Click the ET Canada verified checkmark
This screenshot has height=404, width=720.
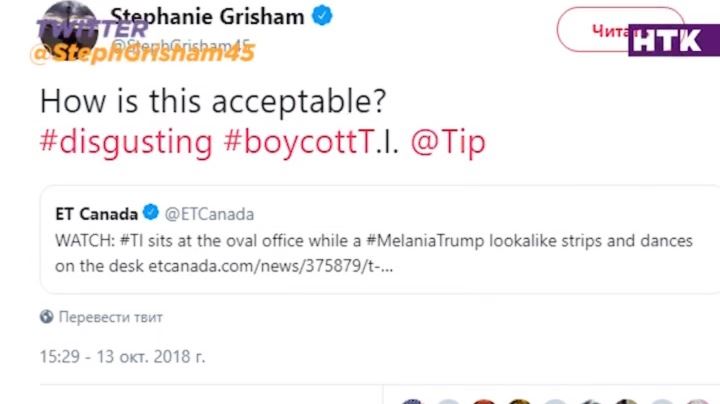(x=150, y=214)
